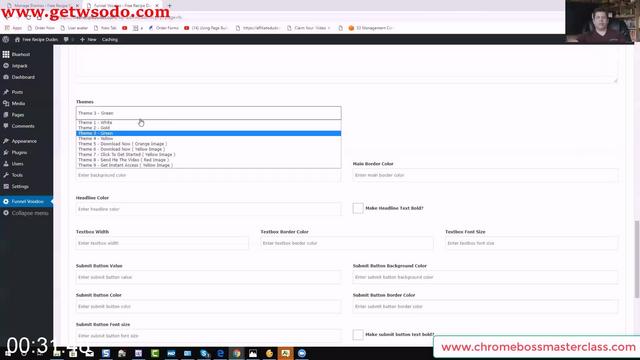This screenshot has width=640, height=360.
Task: Open a new browser tab
Action: (169, 5)
